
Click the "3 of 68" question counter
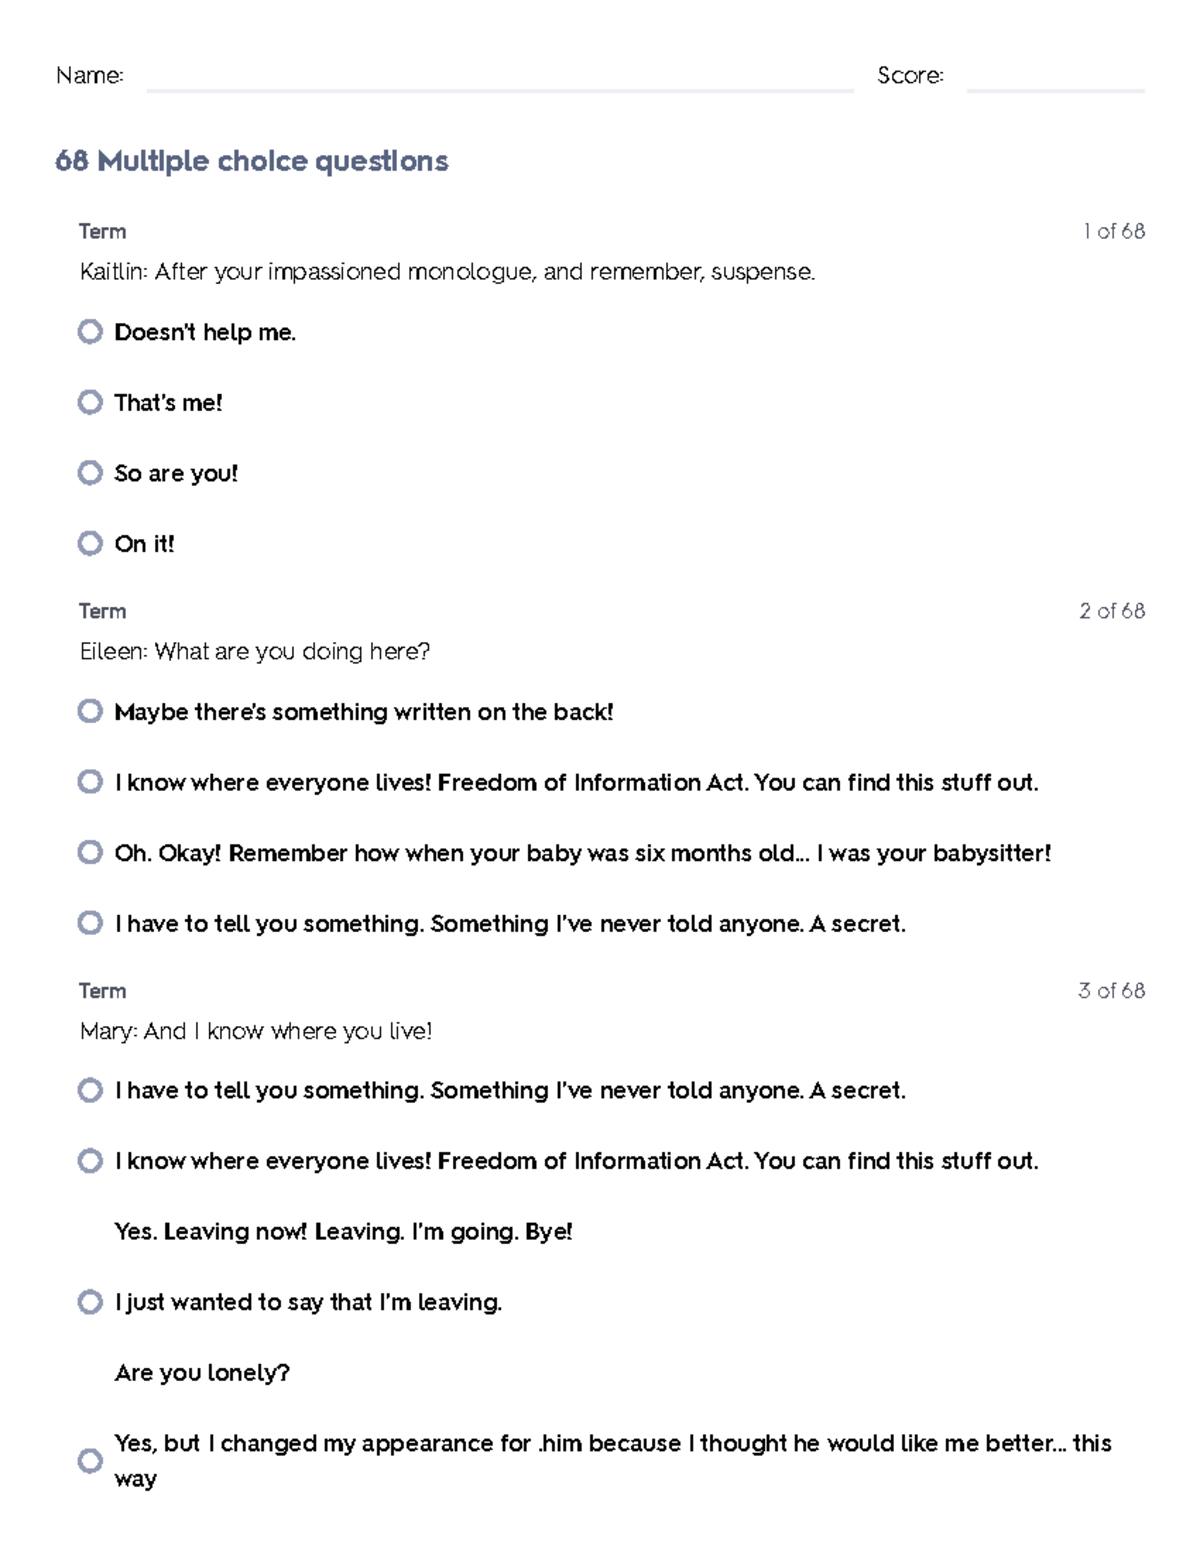click(x=1112, y=991)
